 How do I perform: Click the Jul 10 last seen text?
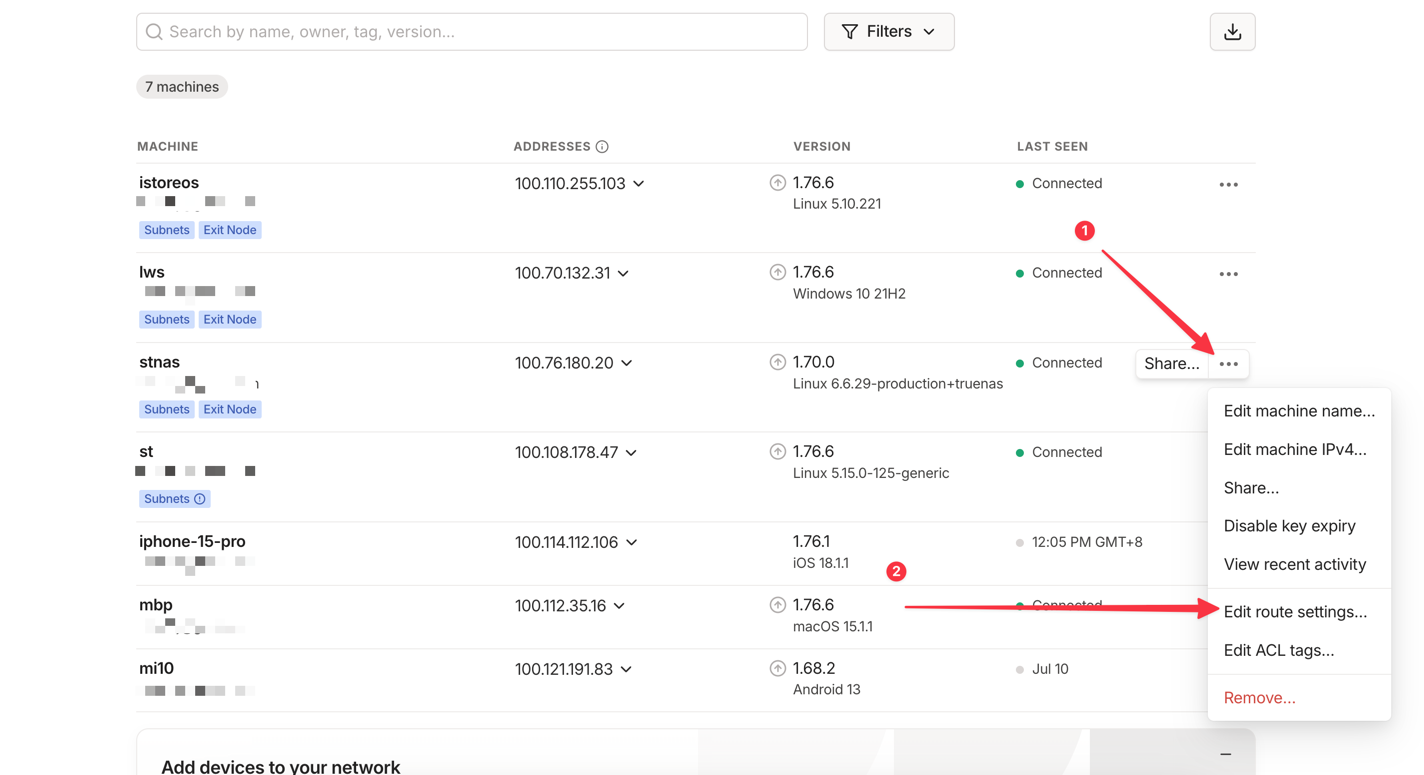[1050, 669]
